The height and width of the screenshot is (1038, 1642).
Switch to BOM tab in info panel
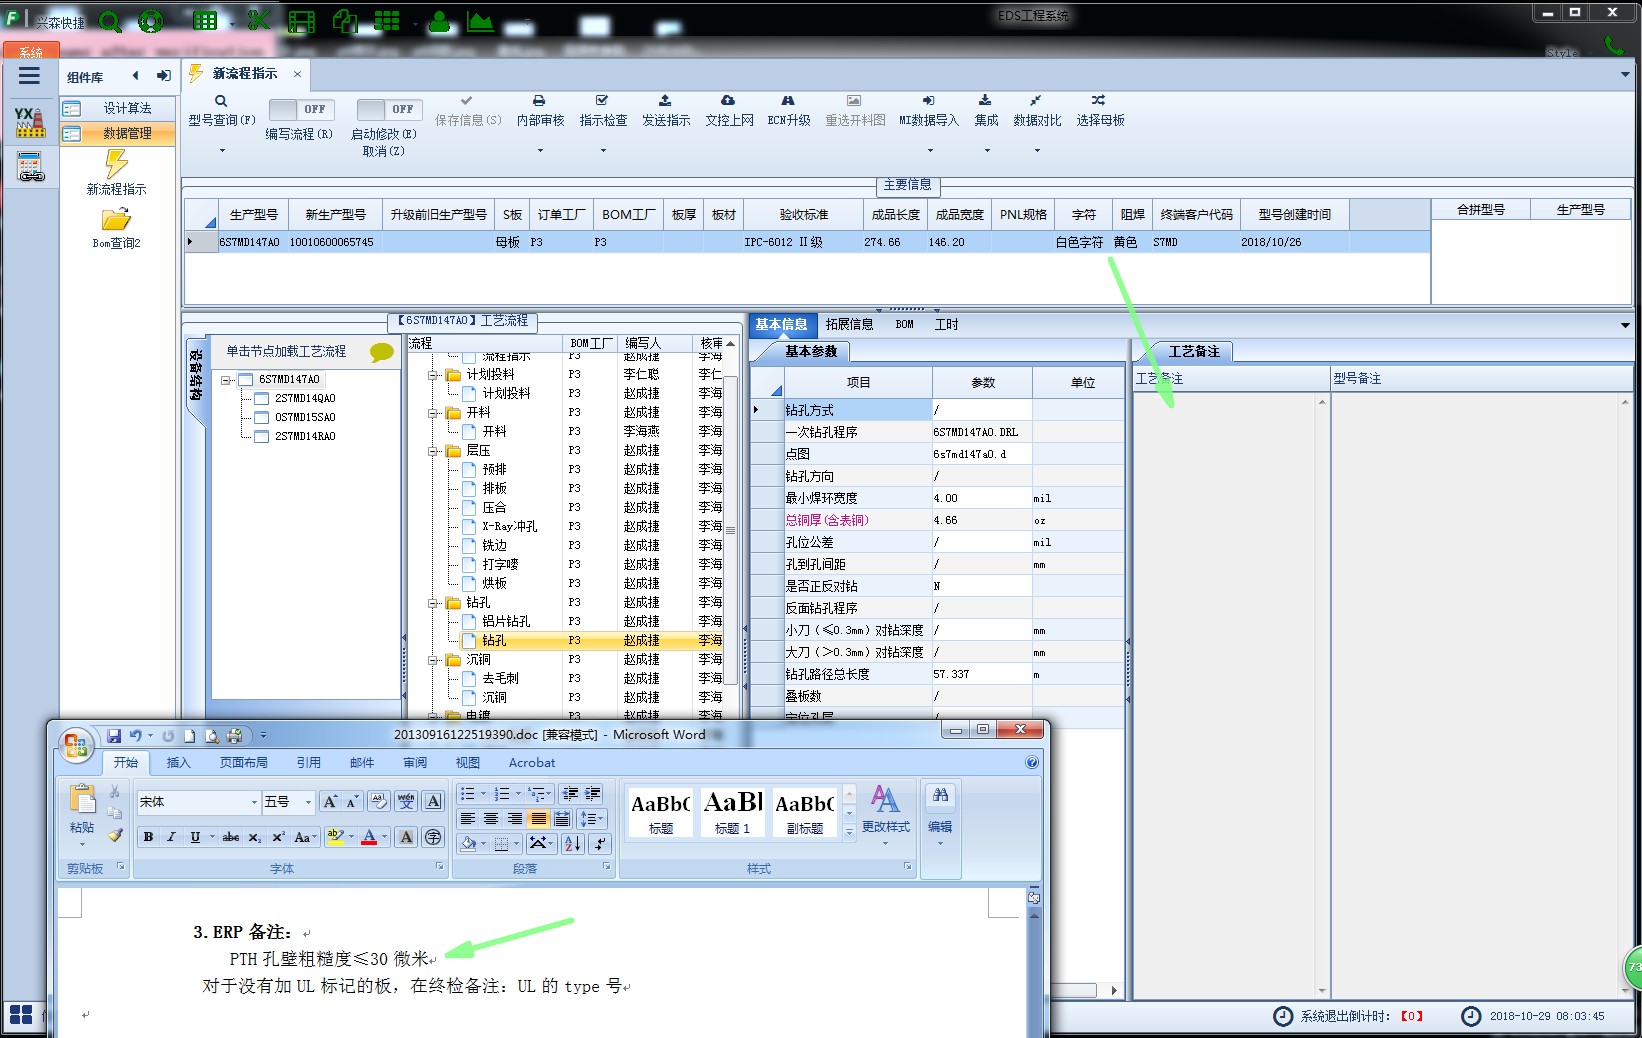904,324
